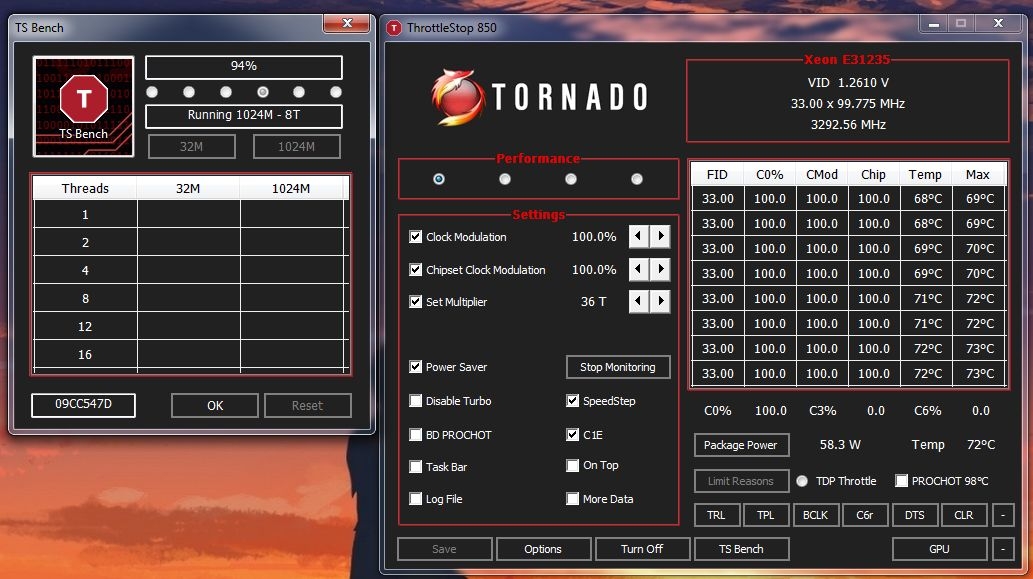Increase Clock Modulation with right arrow
The width and height of the screenshot is (1033, 579).
click(x=660, y=236)
